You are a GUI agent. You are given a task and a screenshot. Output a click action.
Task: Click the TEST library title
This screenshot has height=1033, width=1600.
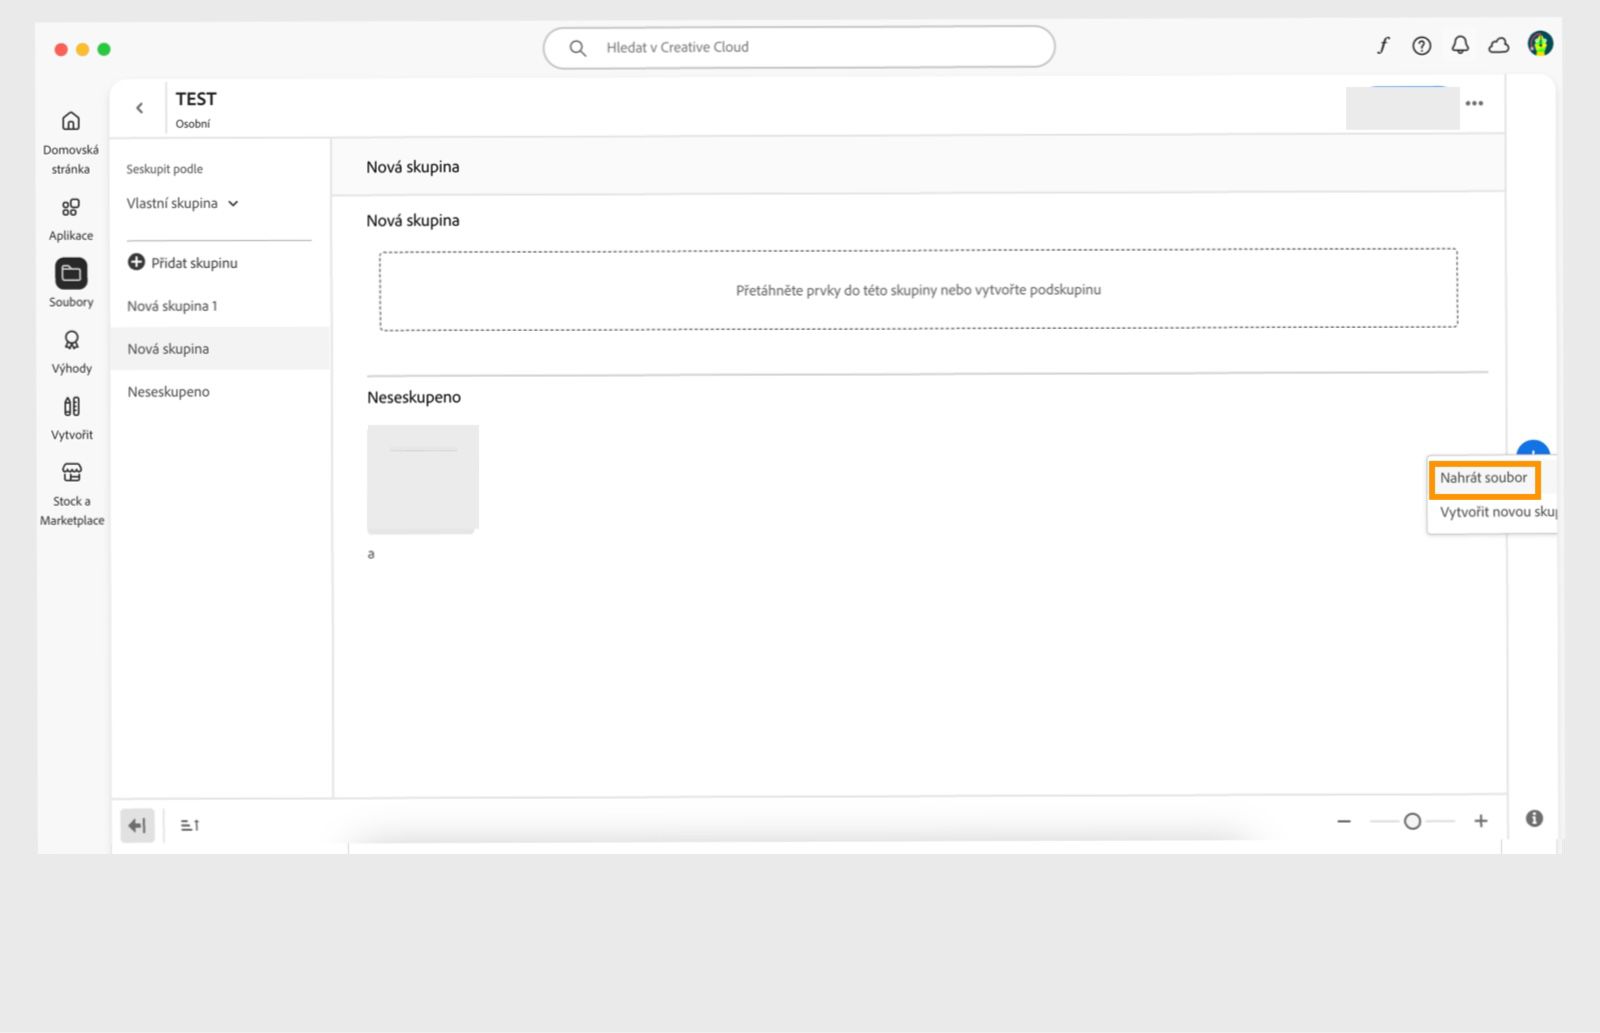coord(196,99)
